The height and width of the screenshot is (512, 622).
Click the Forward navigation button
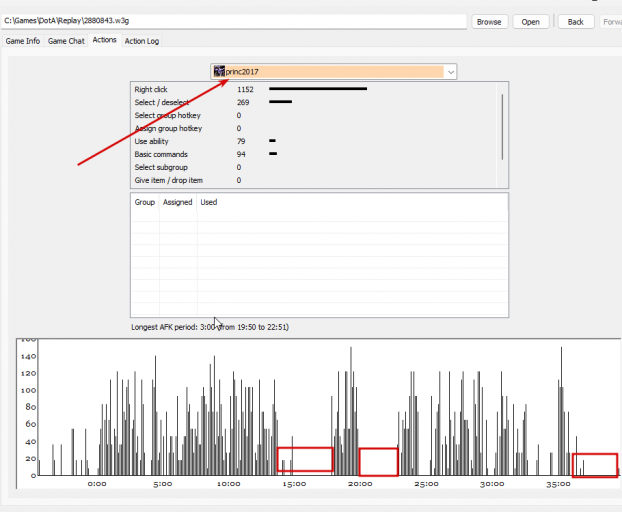pyautogui.click(x=611, y=22)
